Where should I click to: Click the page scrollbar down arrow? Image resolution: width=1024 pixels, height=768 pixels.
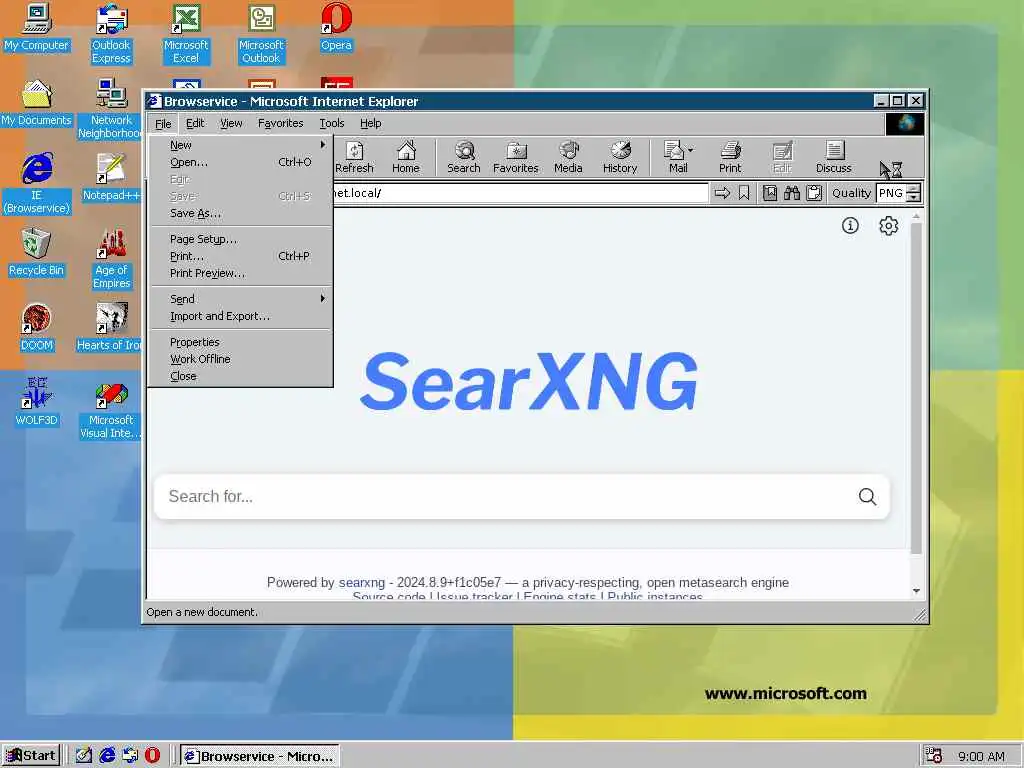(x=916, y=591)
